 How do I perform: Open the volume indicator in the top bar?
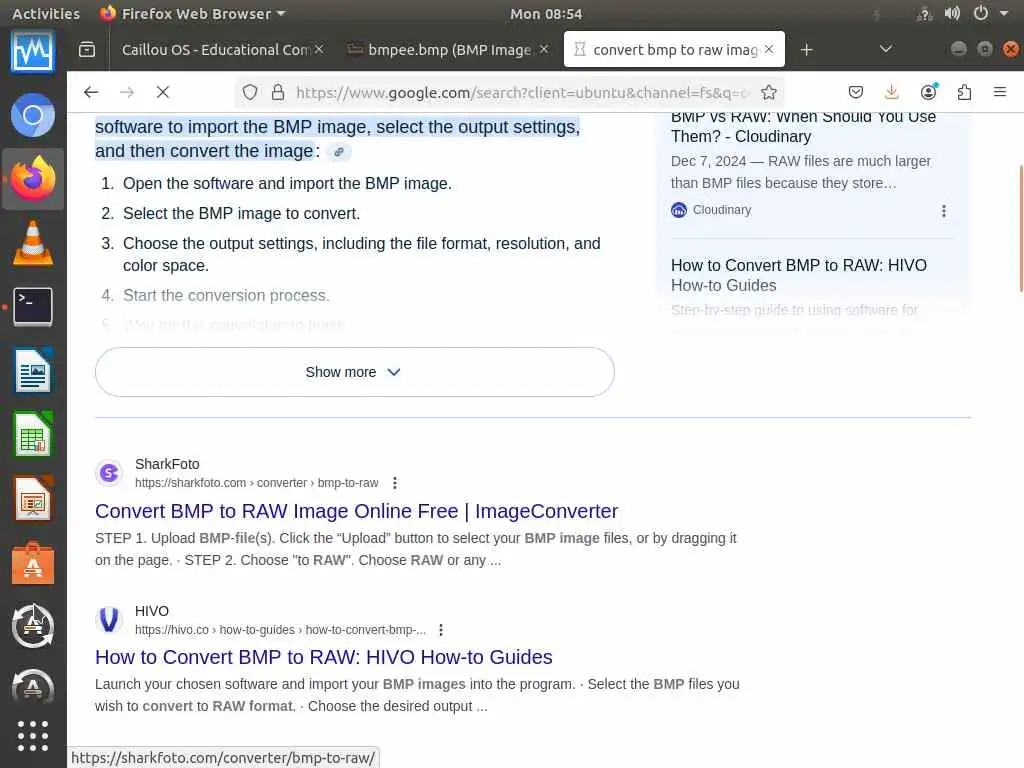[x=952, y=13]
